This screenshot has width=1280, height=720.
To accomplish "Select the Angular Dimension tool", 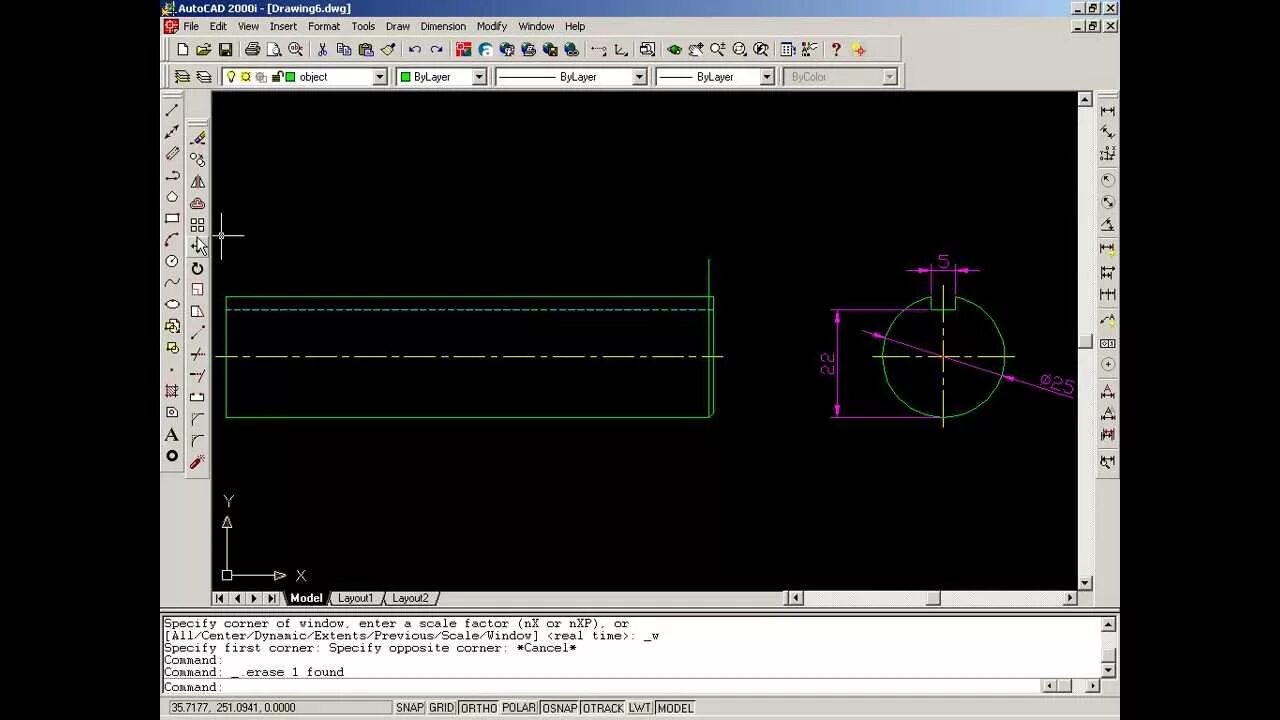I will tap(1107, 225).
